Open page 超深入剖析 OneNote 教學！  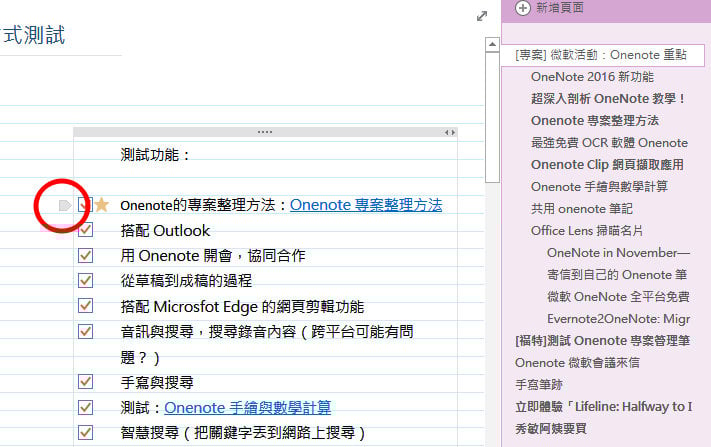[608, 99]
